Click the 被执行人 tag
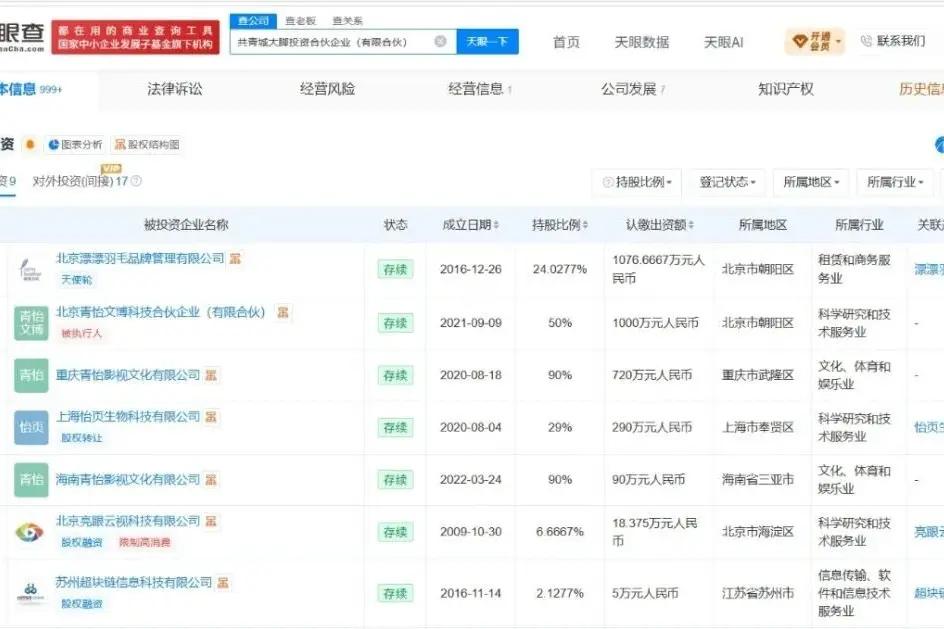 coord(81,333)
